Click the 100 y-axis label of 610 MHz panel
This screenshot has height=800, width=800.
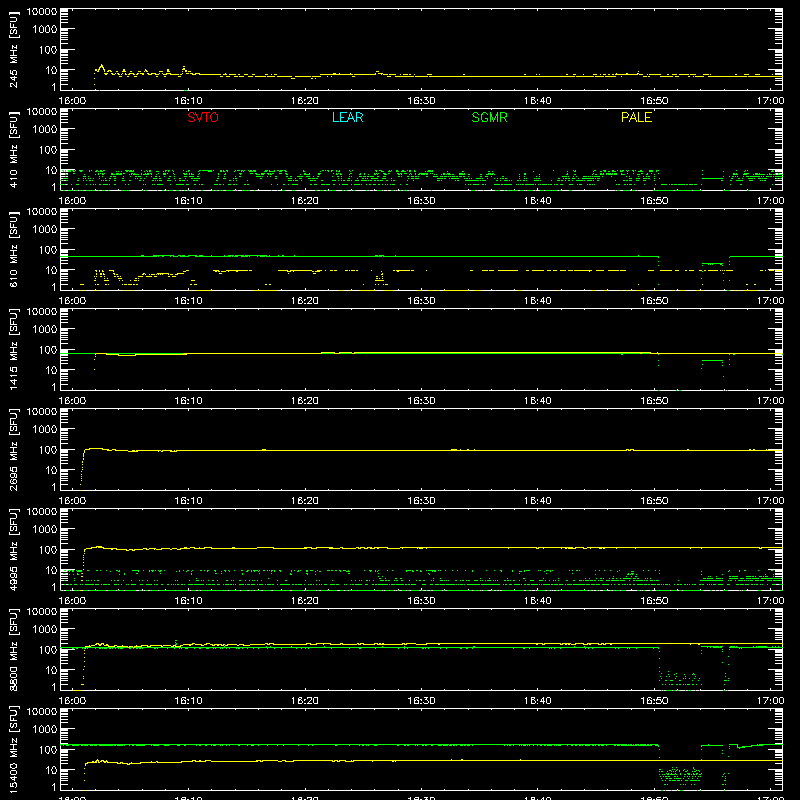click(48, 249)
